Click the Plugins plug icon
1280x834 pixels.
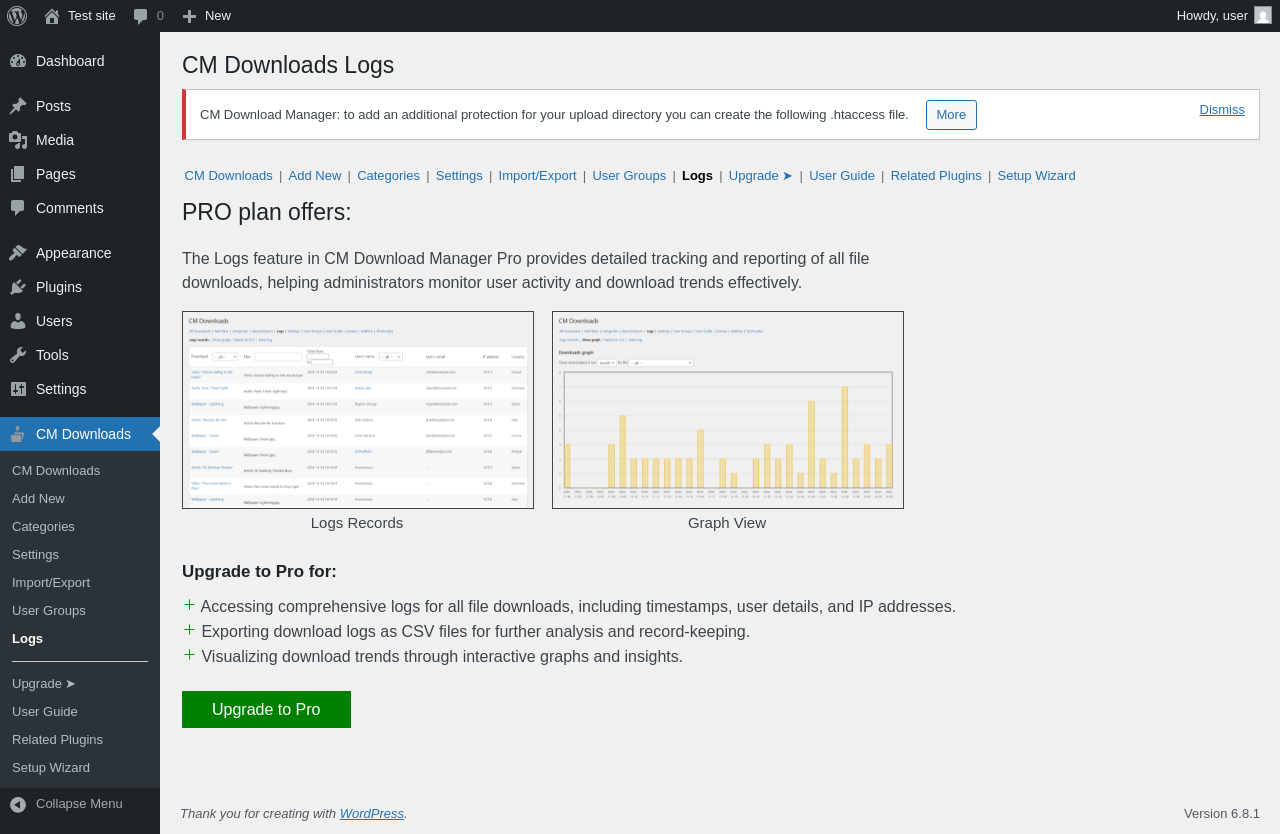(18, 287)
